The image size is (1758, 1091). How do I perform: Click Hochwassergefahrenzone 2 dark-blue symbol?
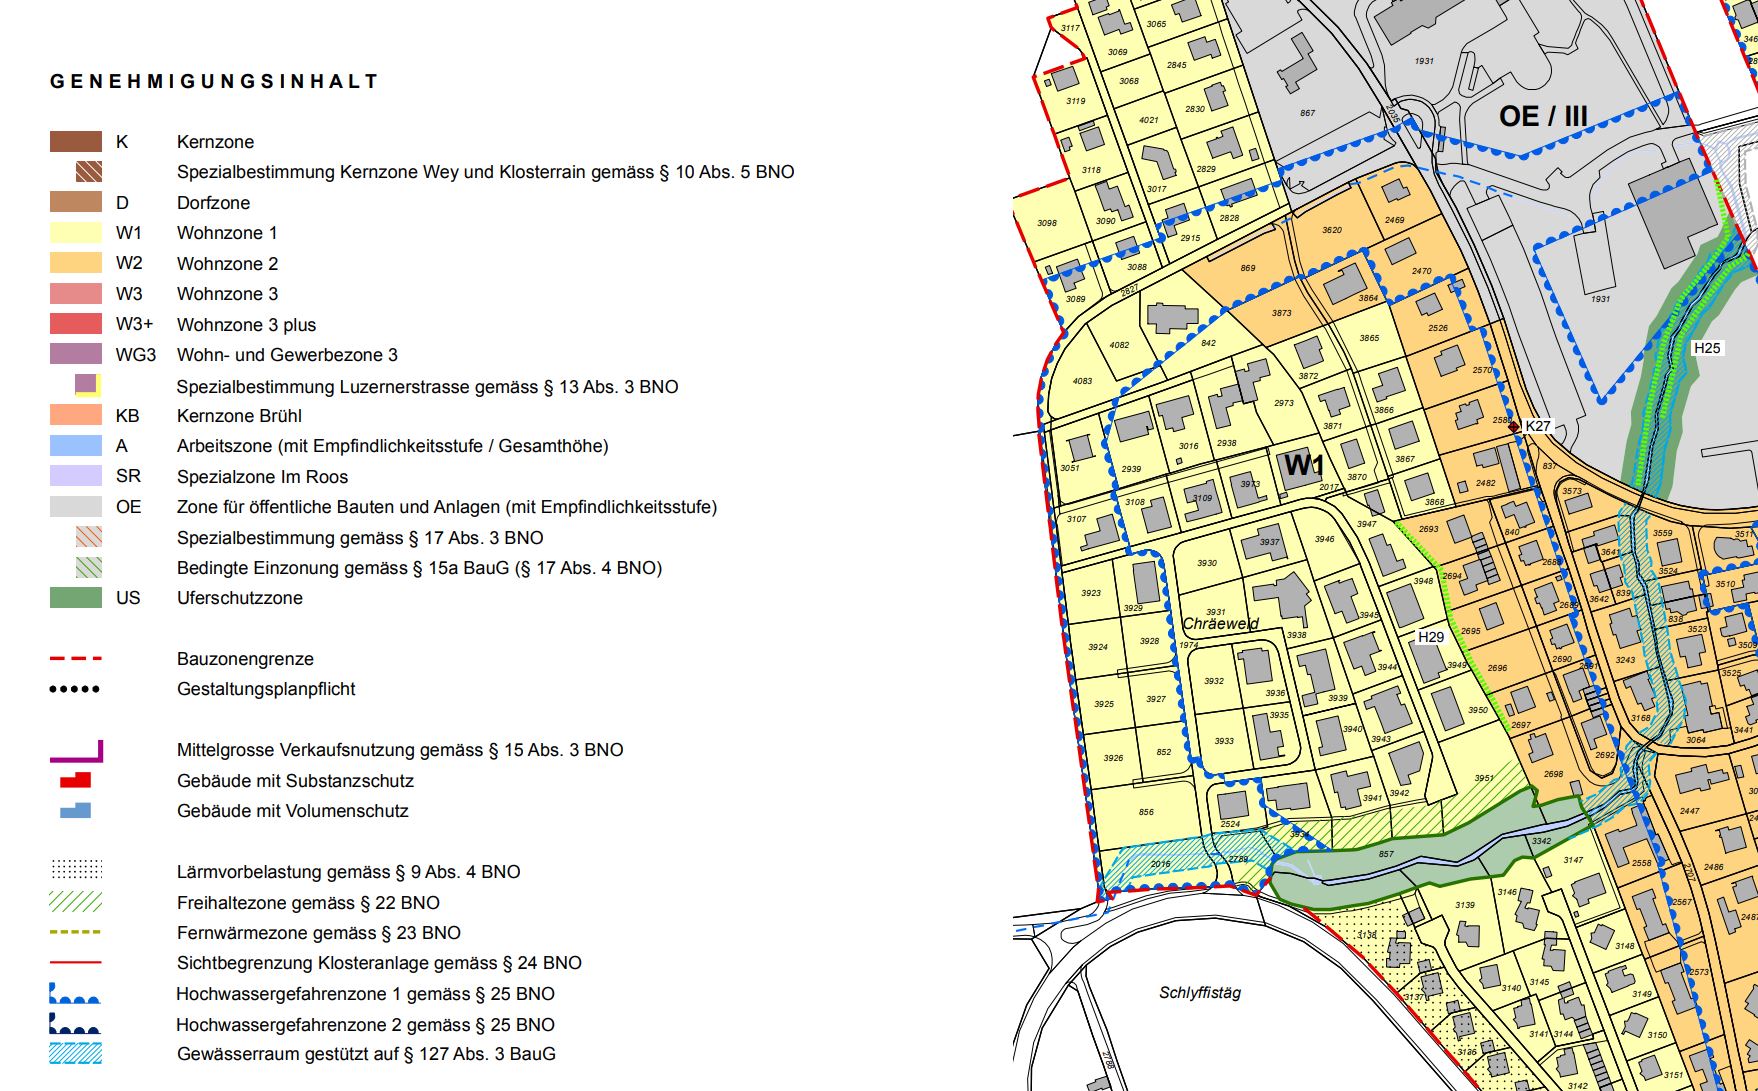click(75, 1024)
